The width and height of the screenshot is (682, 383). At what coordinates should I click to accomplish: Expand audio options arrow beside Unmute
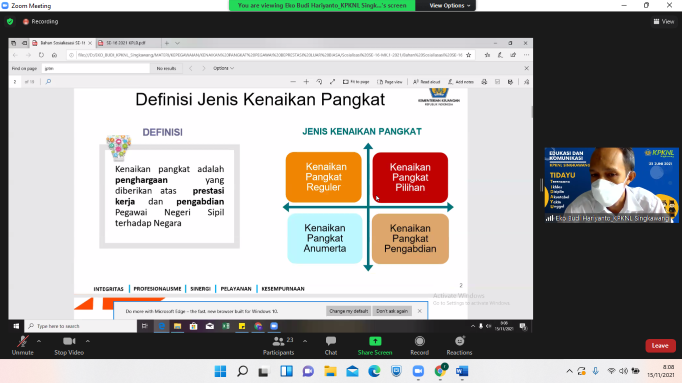coord(39,341)
